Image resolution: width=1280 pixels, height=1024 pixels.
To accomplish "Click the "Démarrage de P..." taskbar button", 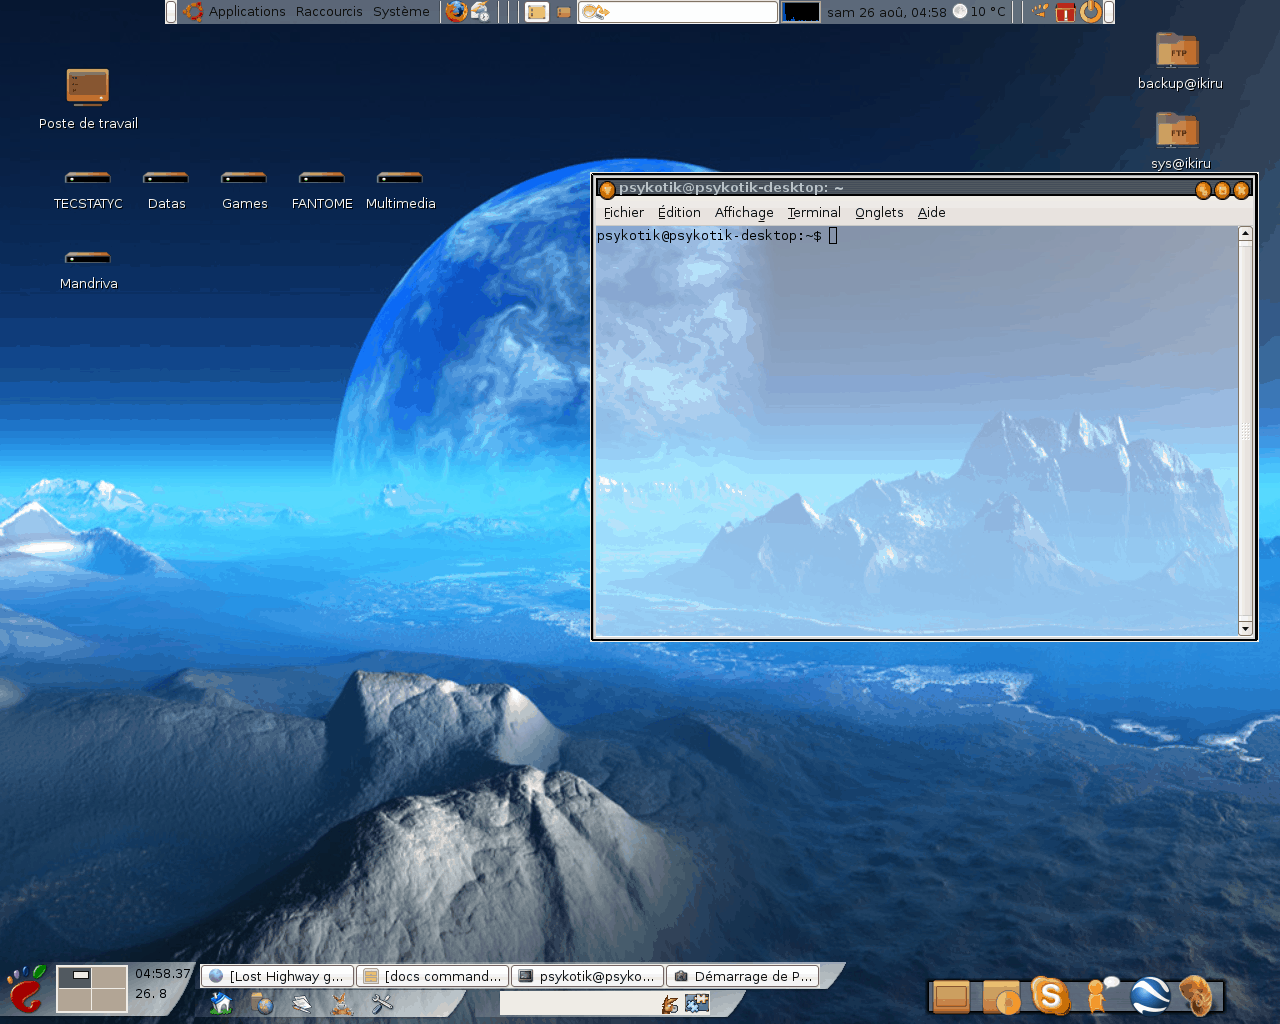I will [743, 975].
